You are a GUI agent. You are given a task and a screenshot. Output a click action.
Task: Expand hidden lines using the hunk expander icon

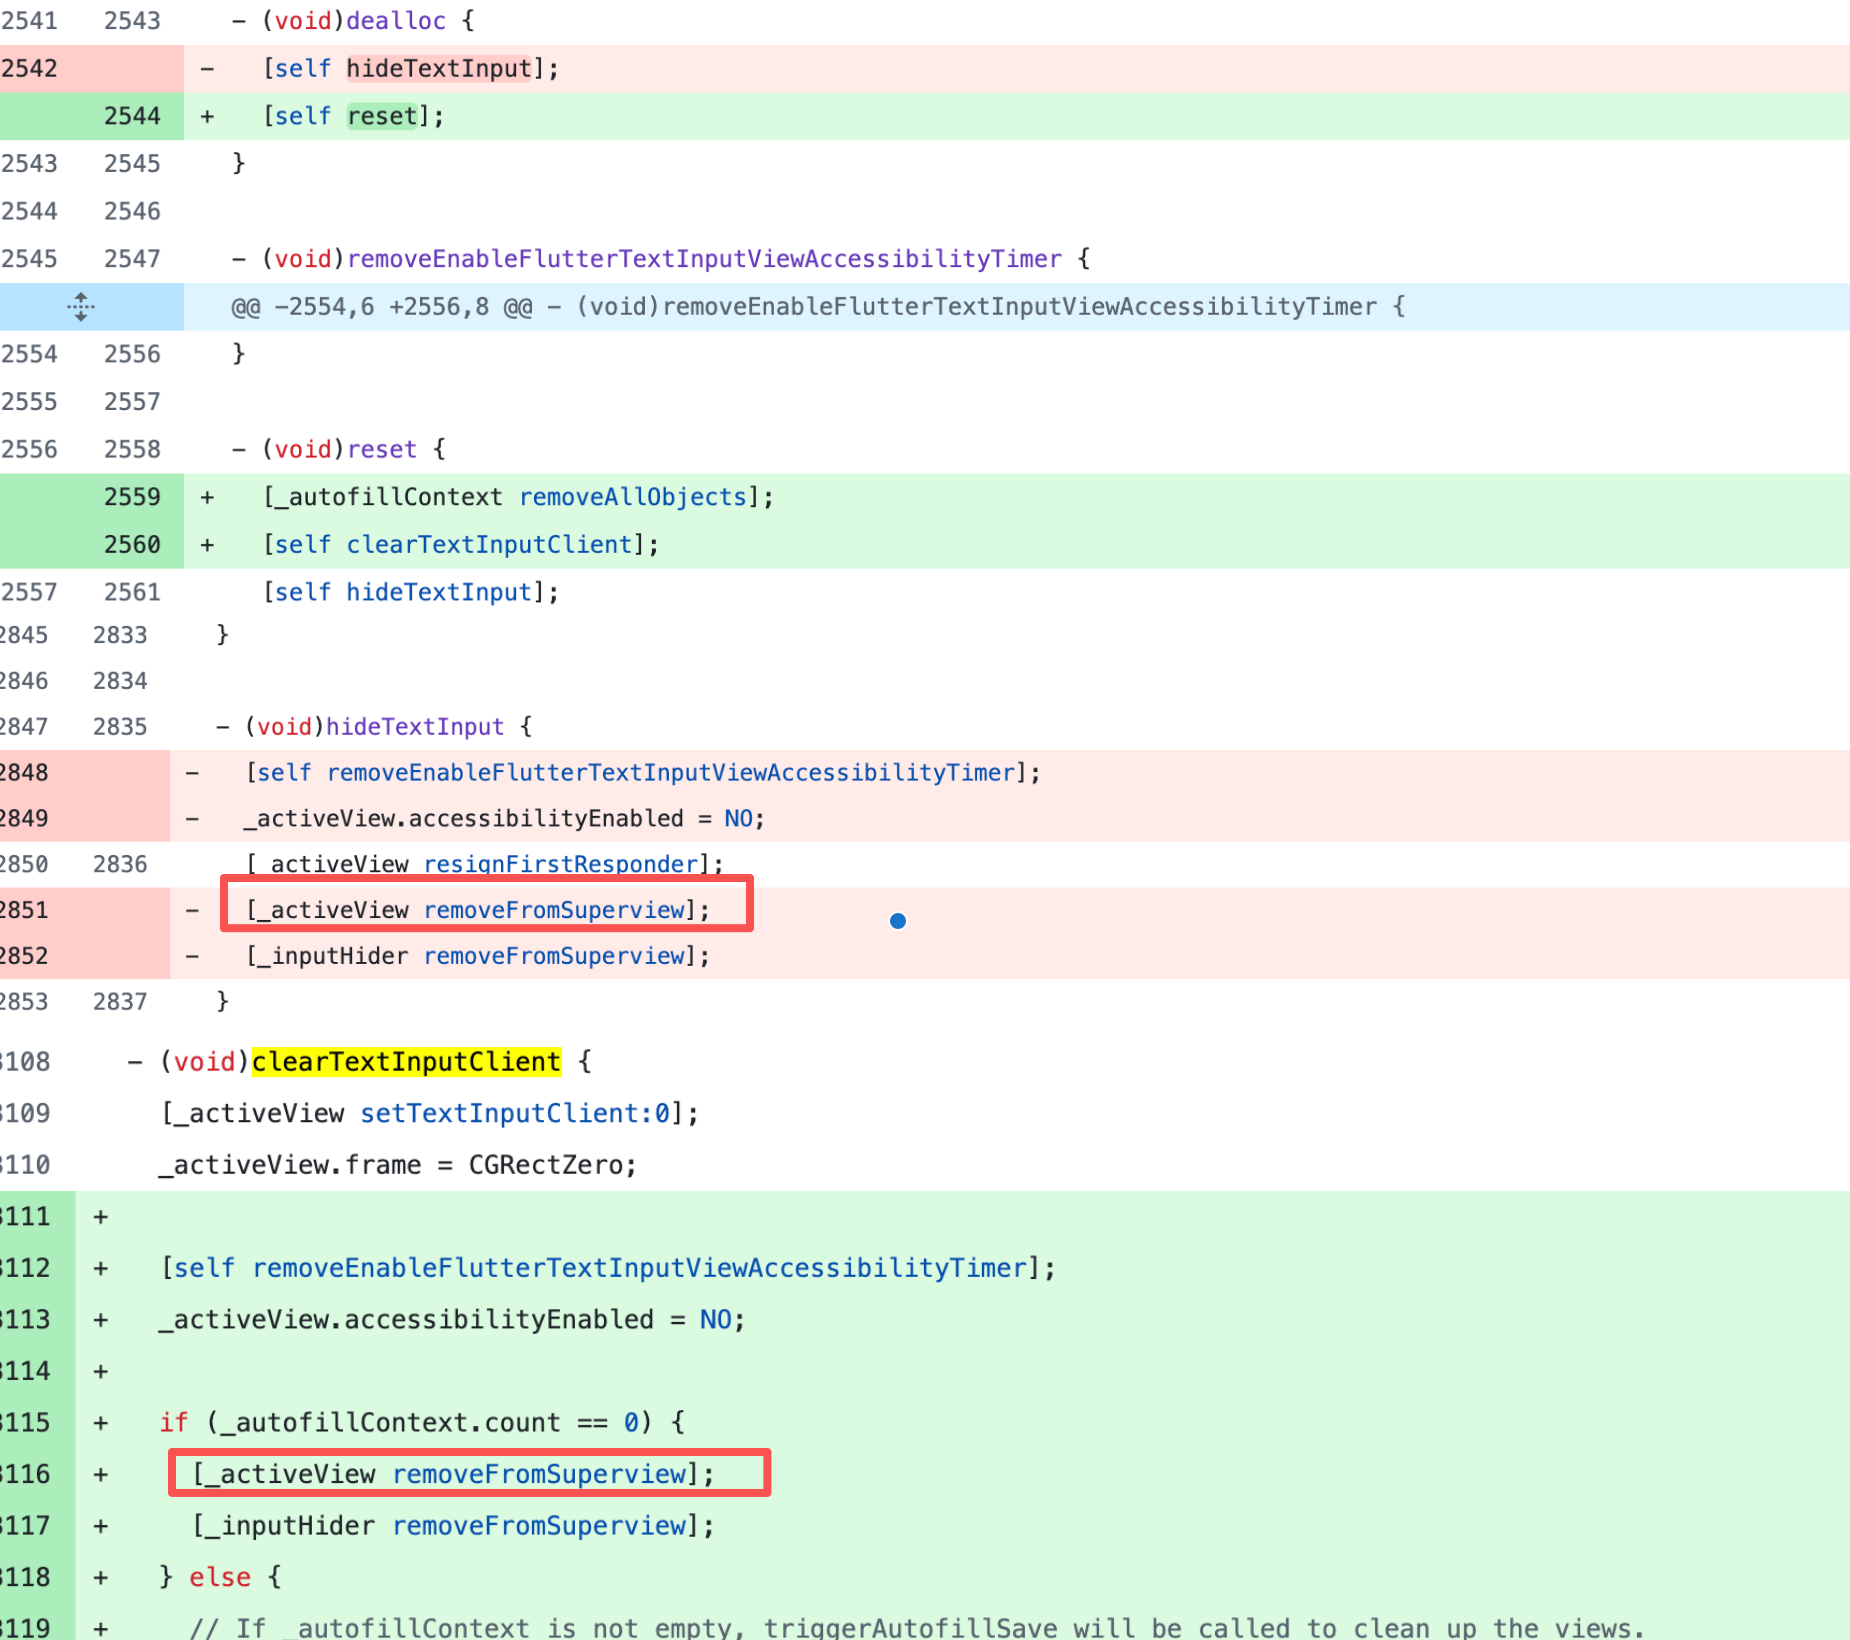[x=81, y=307]
